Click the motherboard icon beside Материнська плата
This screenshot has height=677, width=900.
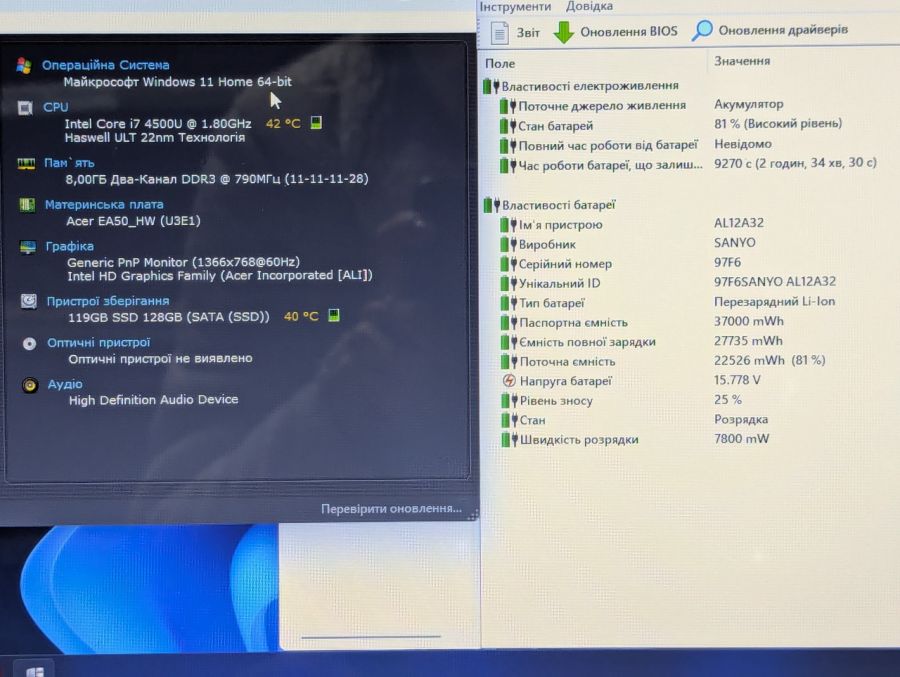click(27, 205)
